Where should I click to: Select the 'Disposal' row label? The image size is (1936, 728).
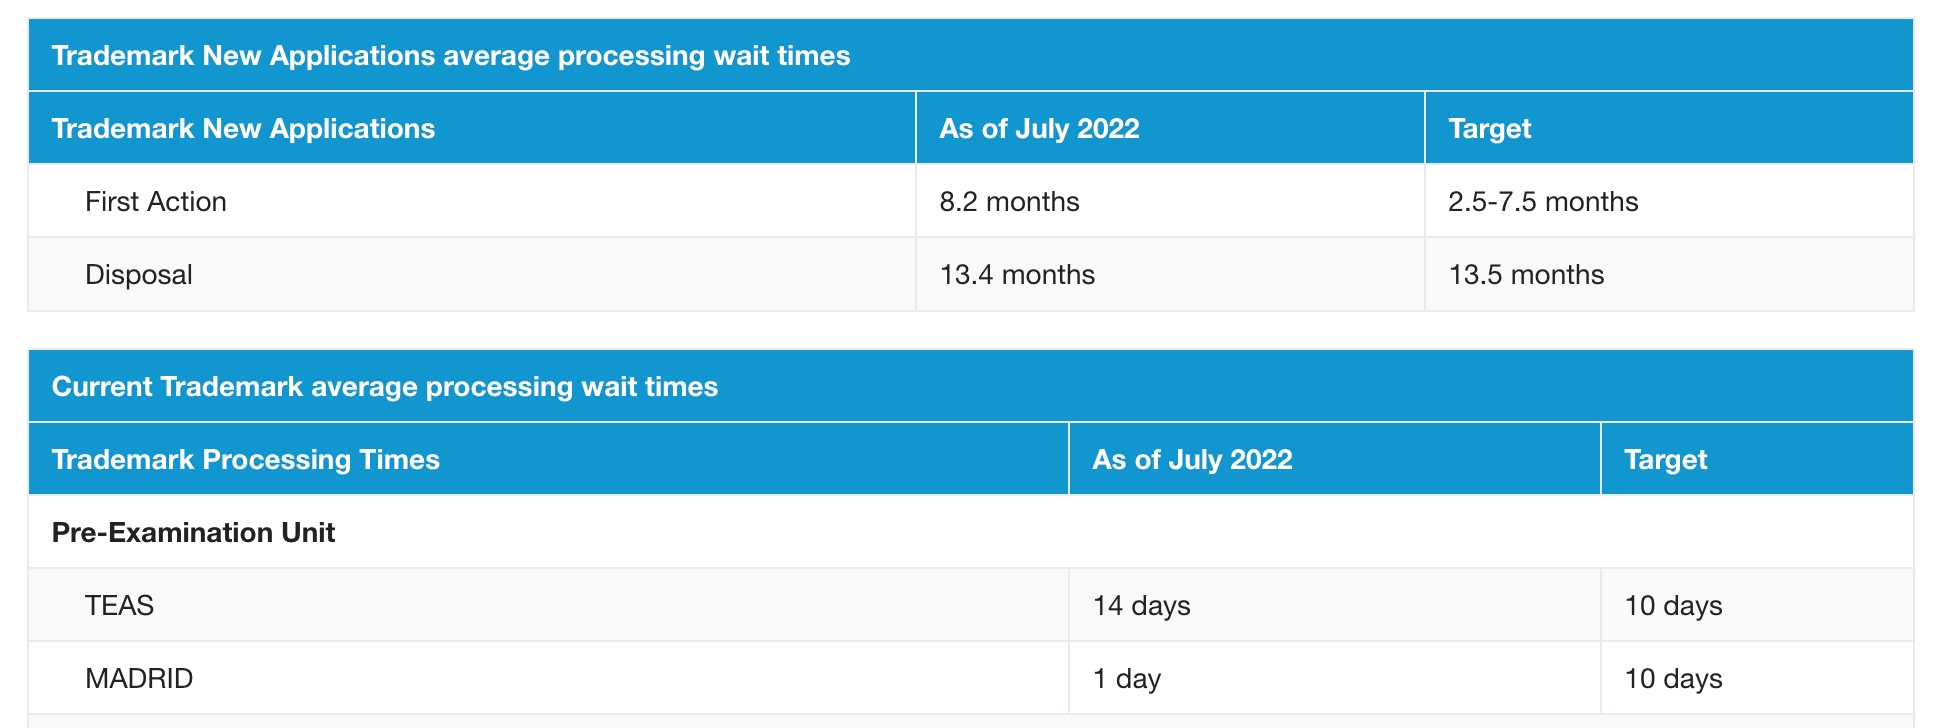pos(139,275)
